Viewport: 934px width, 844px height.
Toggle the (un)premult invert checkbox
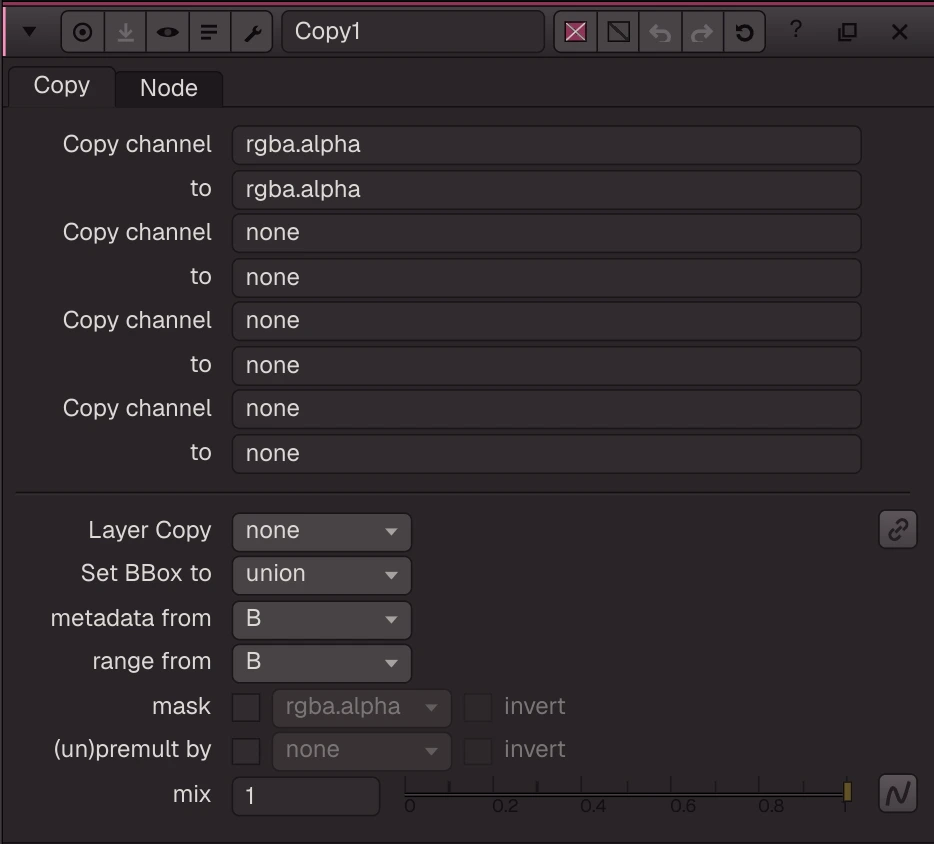pyautogui.click(x=478, y=751)
